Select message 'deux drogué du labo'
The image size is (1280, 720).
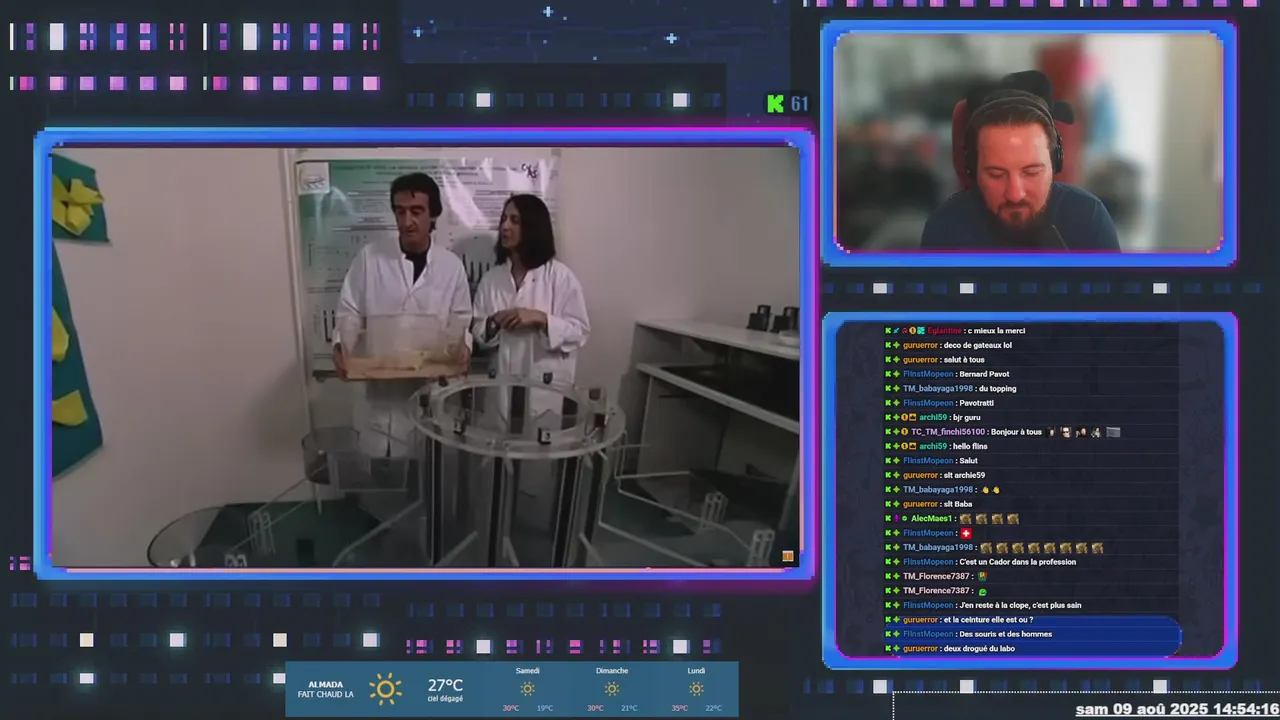coord(980,648)
